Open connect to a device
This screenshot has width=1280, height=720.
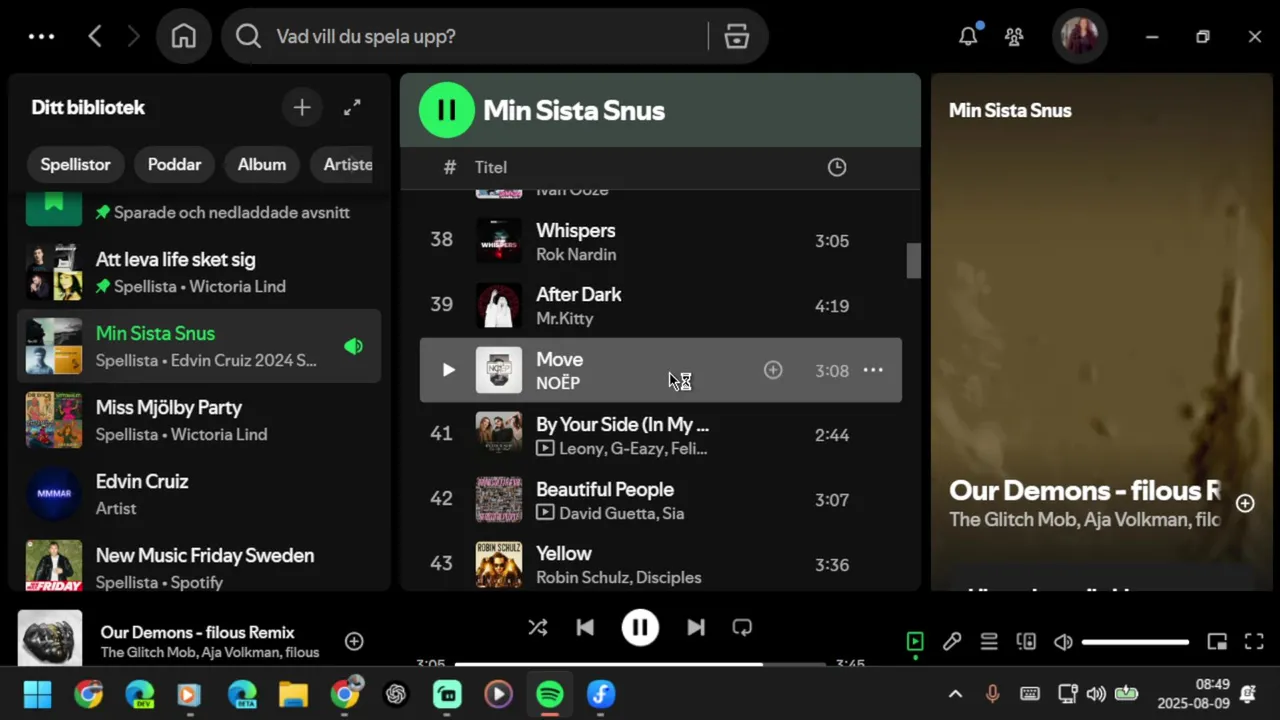1026,642
